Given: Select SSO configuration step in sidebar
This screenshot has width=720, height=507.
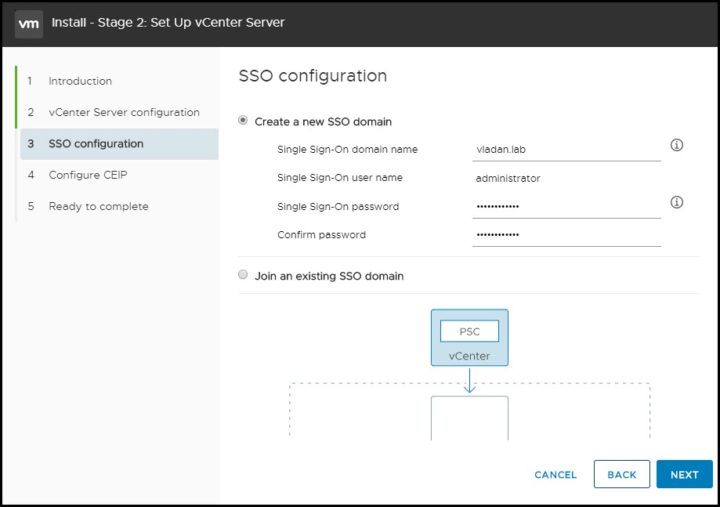Looking at the screenshot, I should tap(119, 144).
